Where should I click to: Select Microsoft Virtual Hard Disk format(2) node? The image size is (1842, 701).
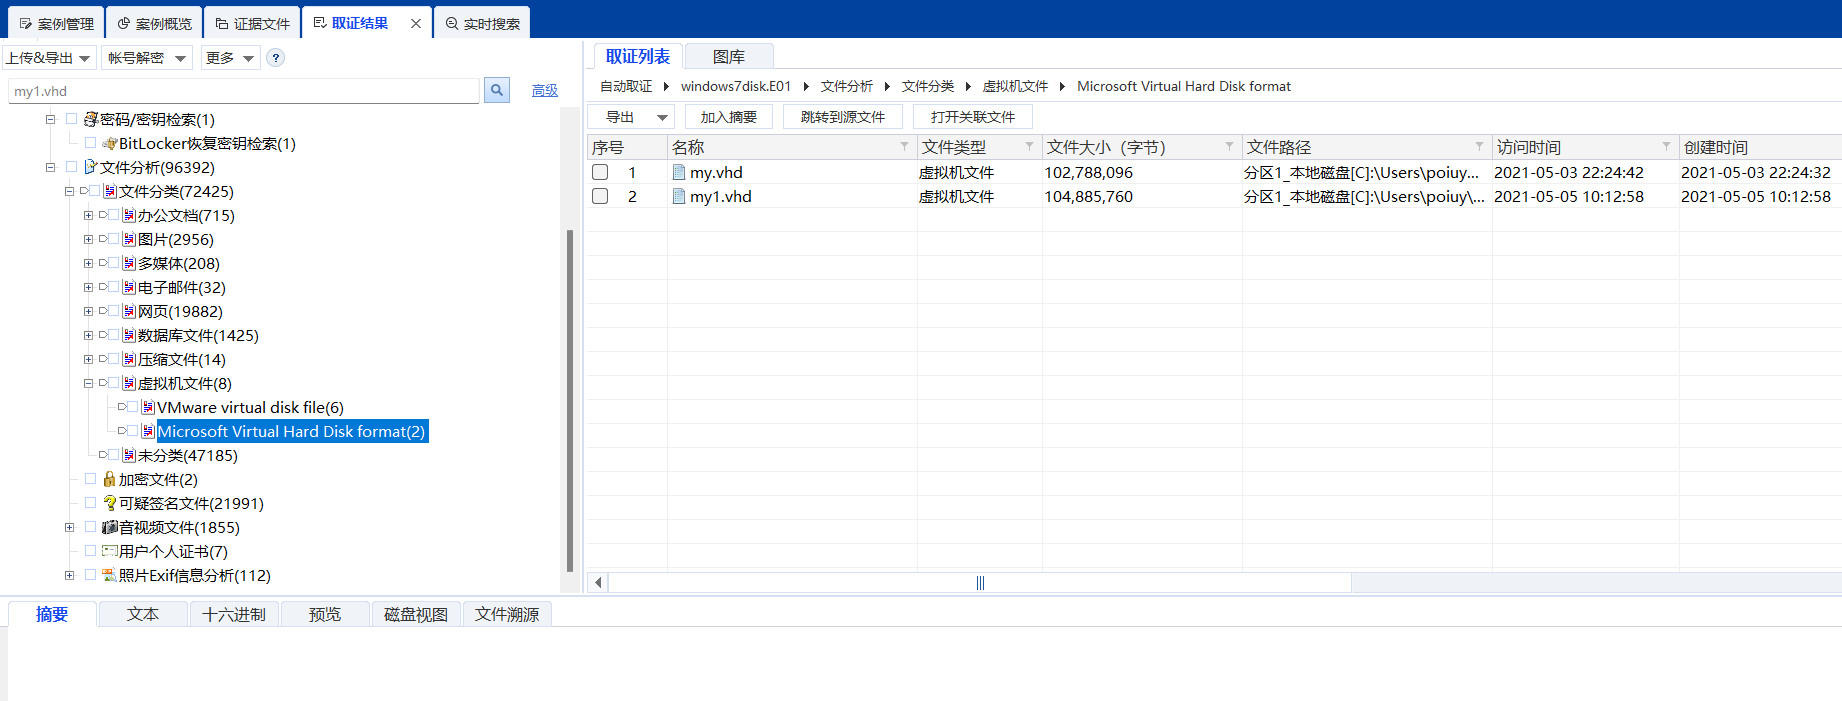291,431
